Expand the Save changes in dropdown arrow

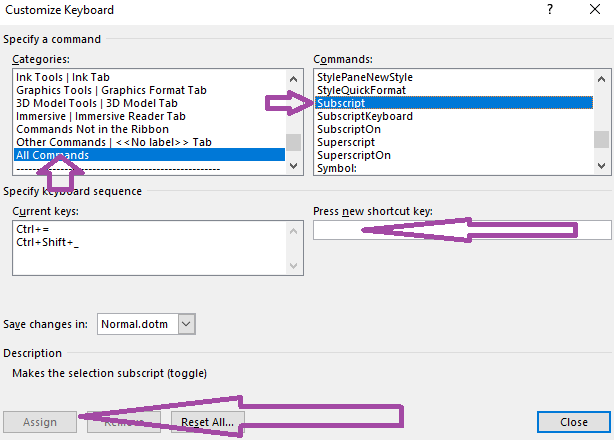186,324
